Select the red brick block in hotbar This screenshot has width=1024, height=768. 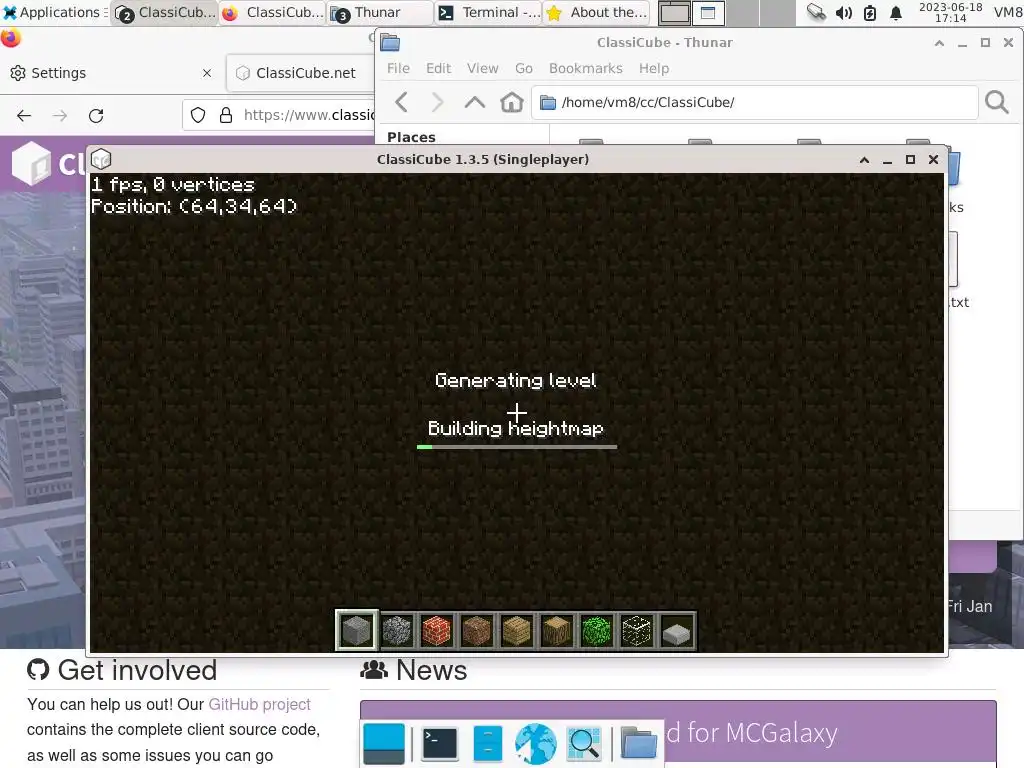point(436,631)
